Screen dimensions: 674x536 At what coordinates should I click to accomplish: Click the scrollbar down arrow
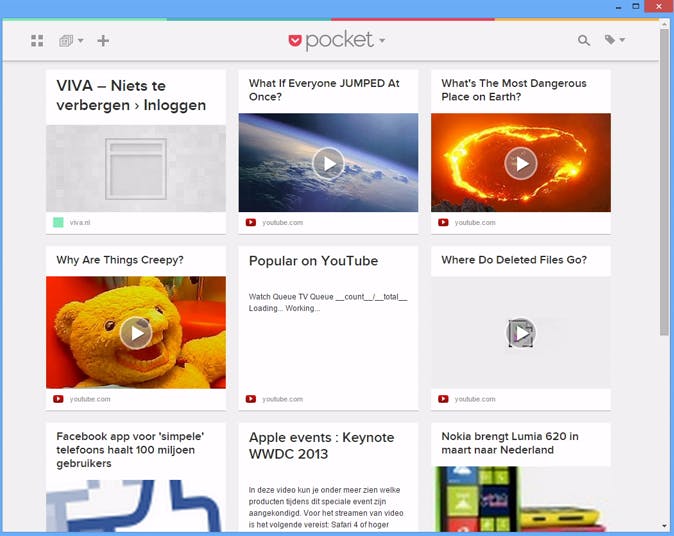pyautogui.click(x=664, y=526)
